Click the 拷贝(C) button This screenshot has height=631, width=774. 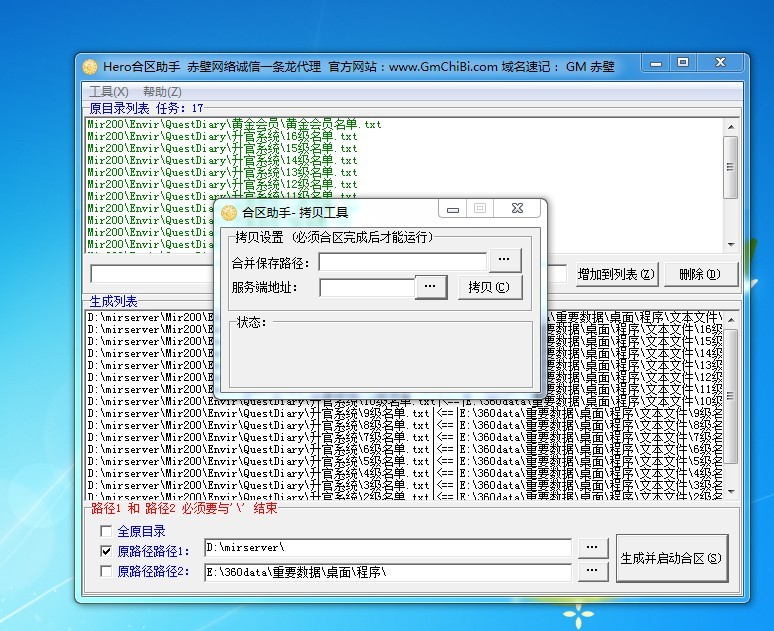[490, 287]
